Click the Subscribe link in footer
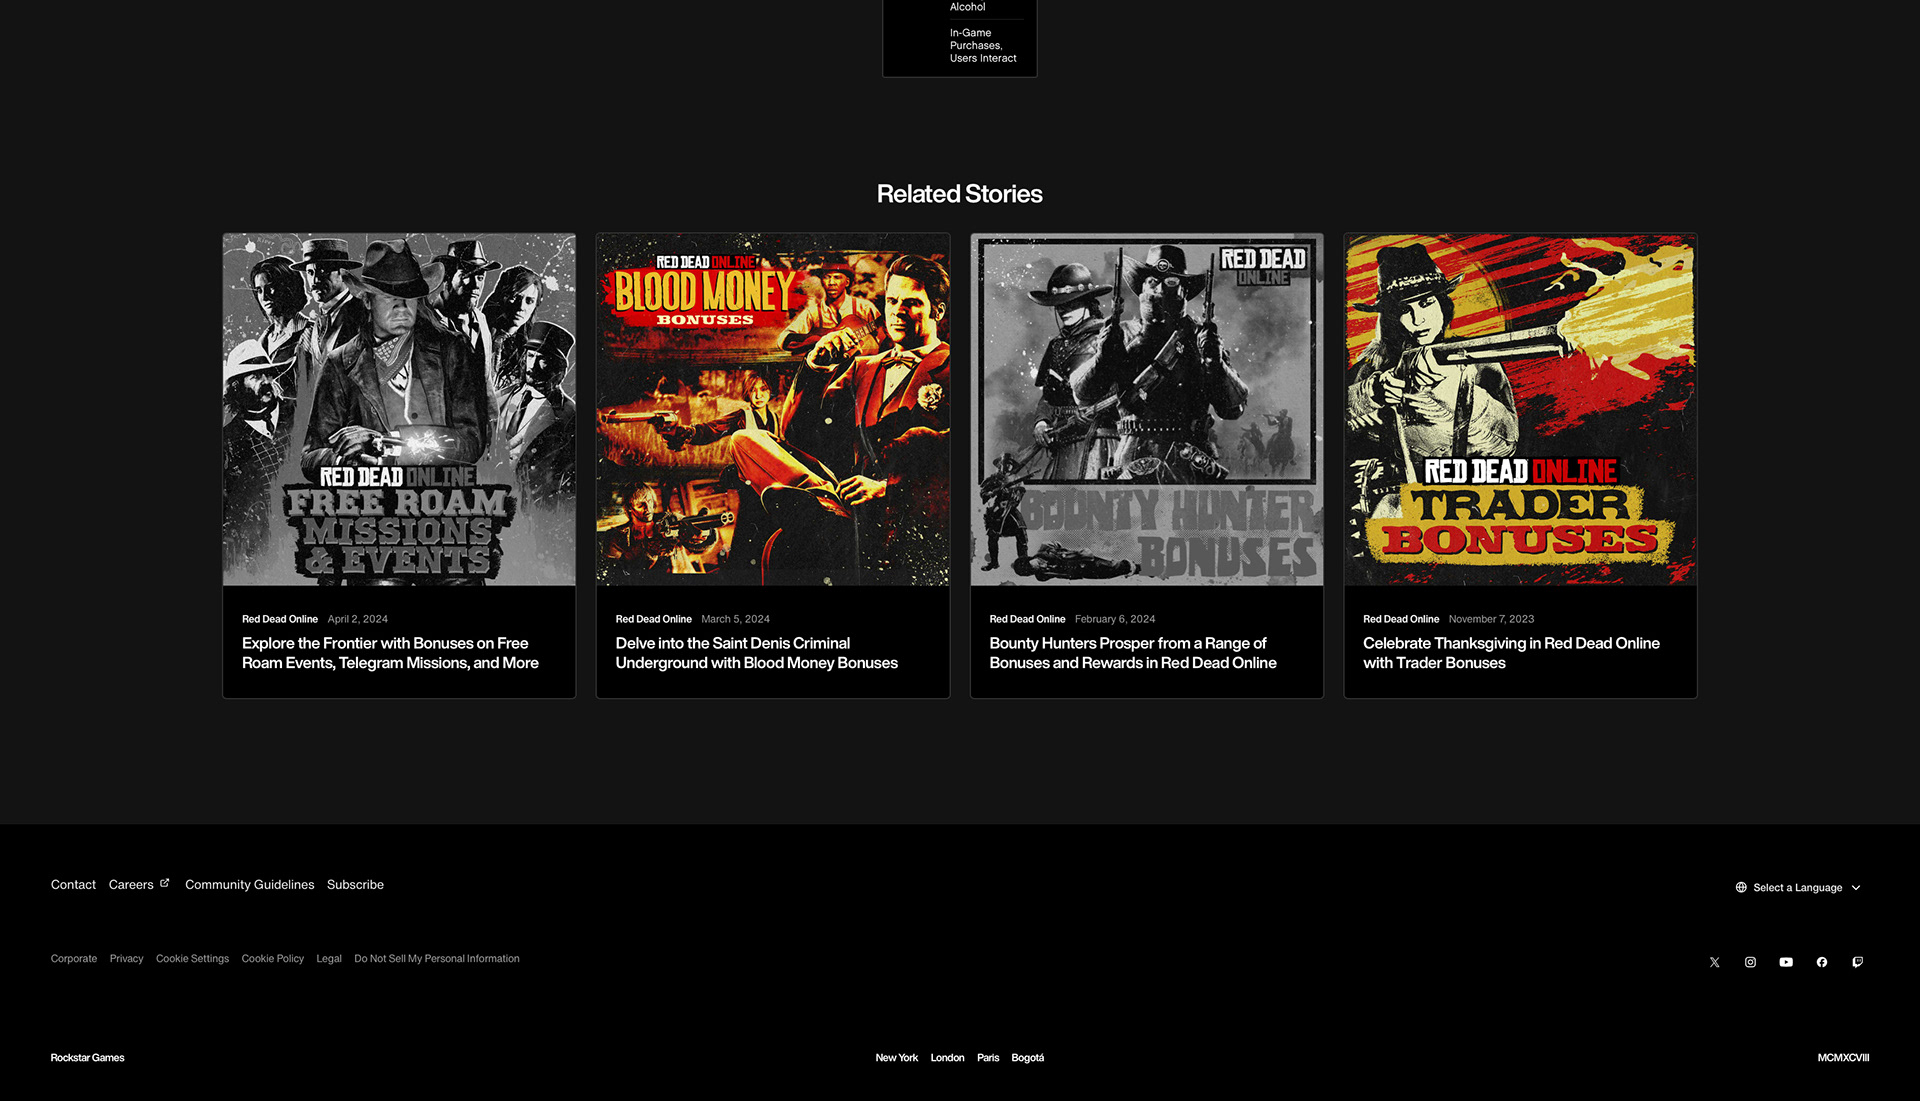Viewport: 1920px width, 1101px height. (x=355, y=885)
